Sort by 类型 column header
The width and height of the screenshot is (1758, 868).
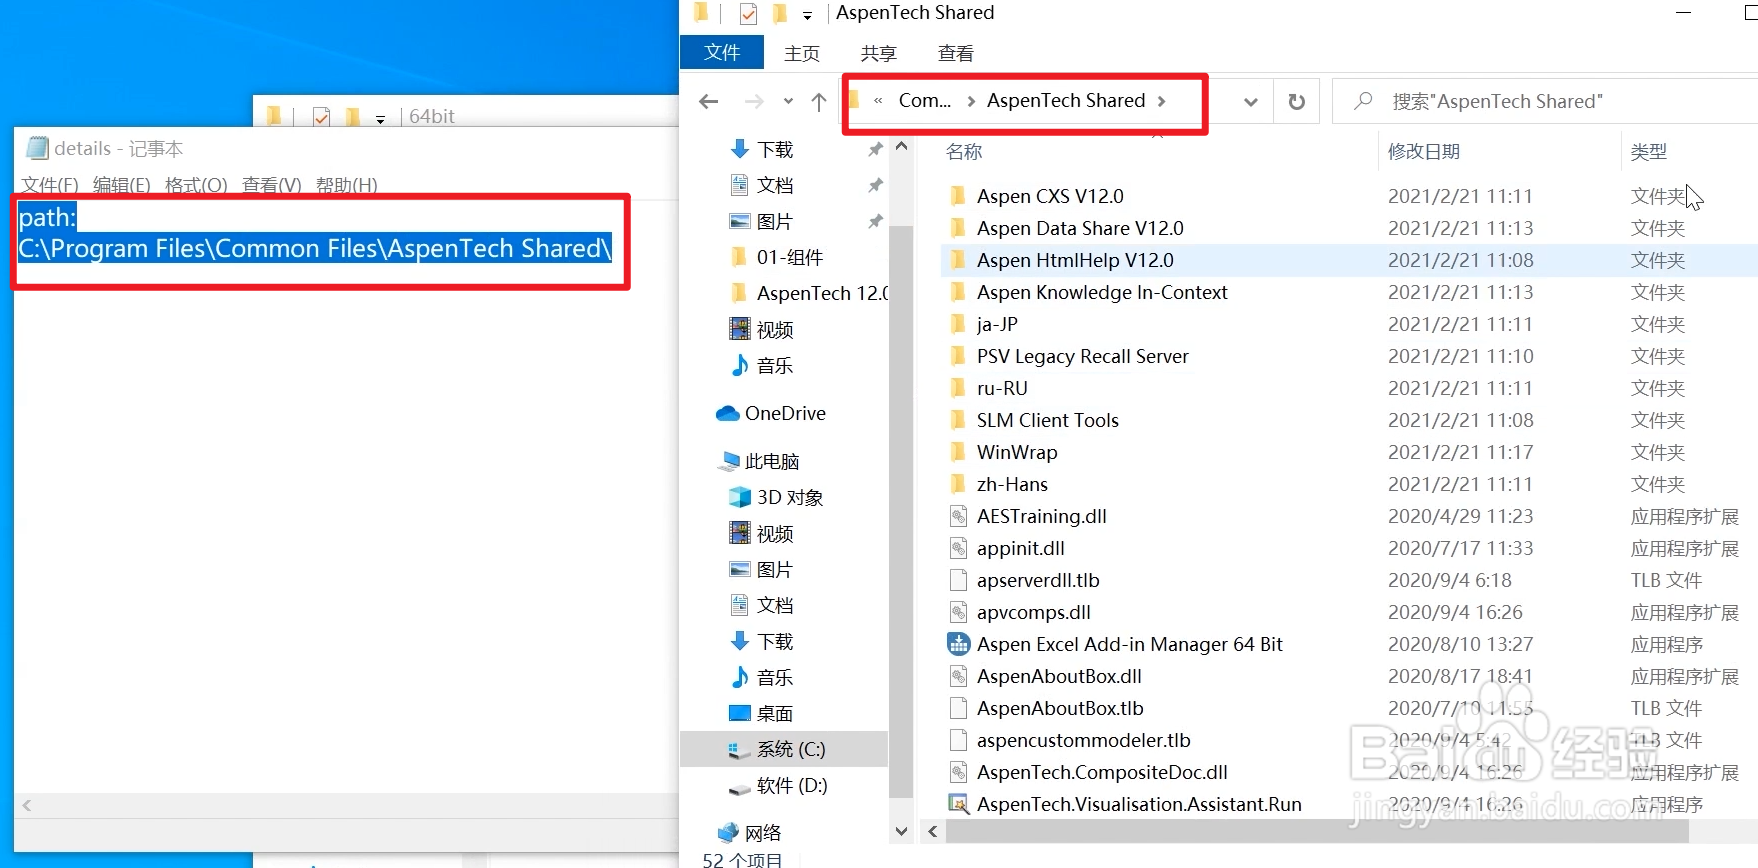[x=1649, y=151]
